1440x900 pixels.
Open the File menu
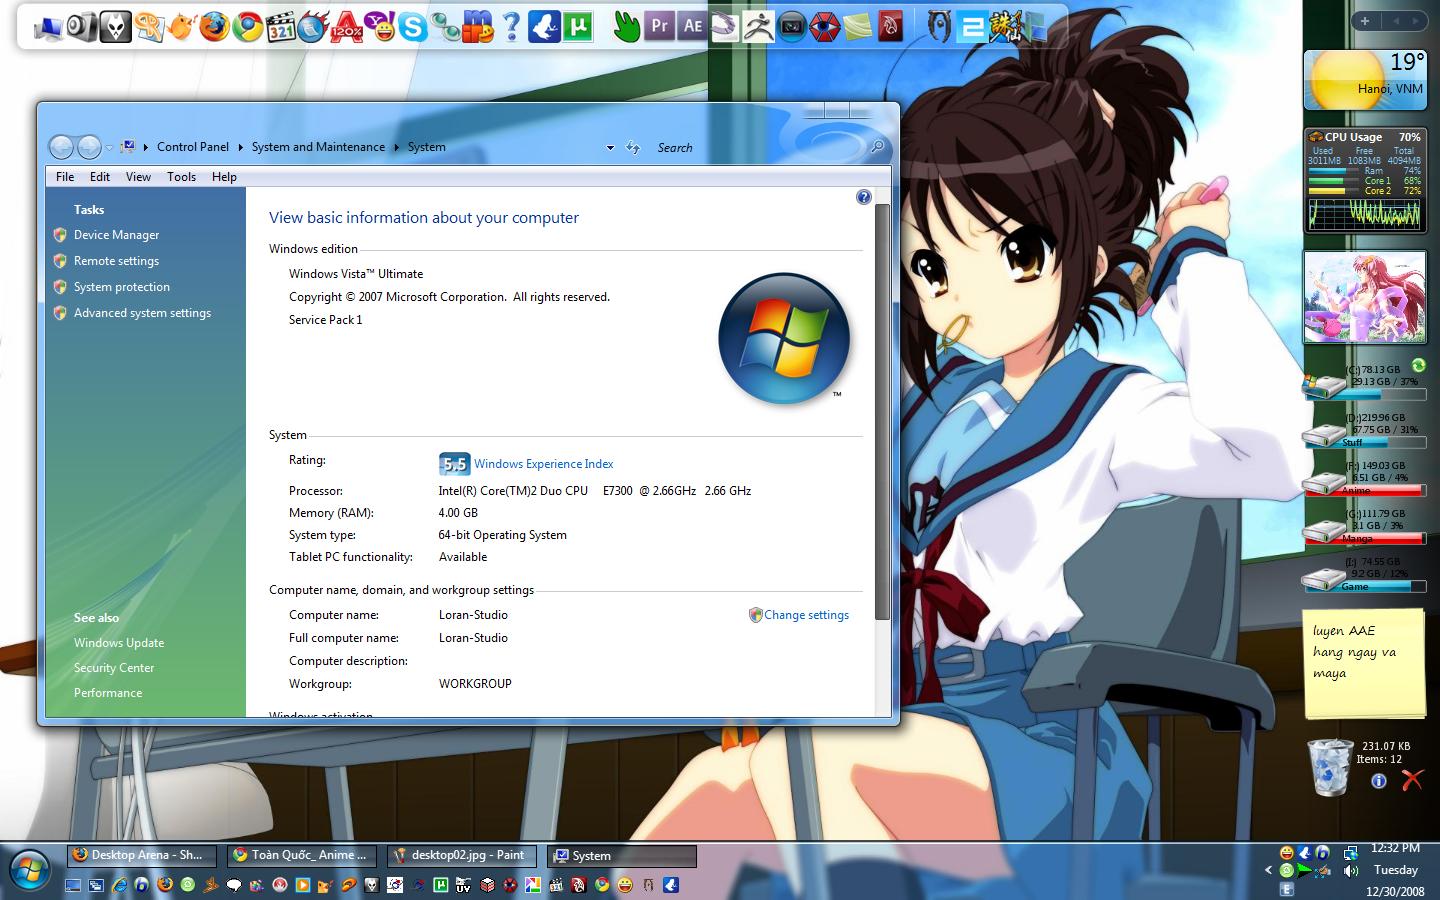65,177
